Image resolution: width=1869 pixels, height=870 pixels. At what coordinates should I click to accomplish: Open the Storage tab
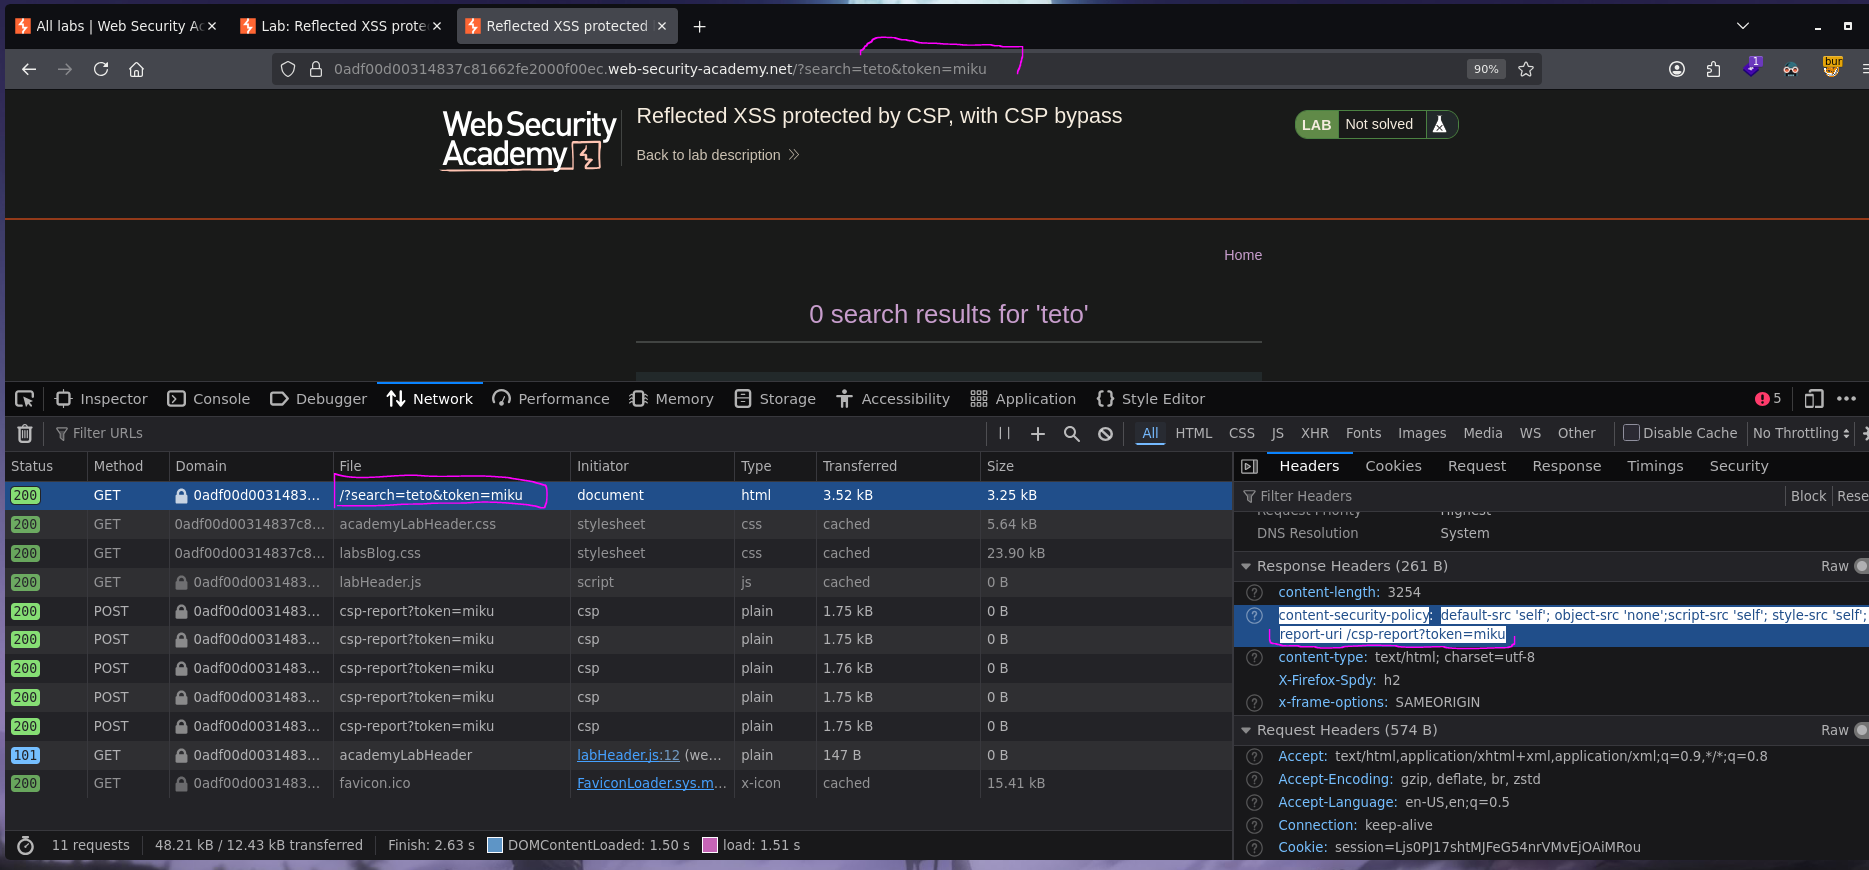pos(775,399)
